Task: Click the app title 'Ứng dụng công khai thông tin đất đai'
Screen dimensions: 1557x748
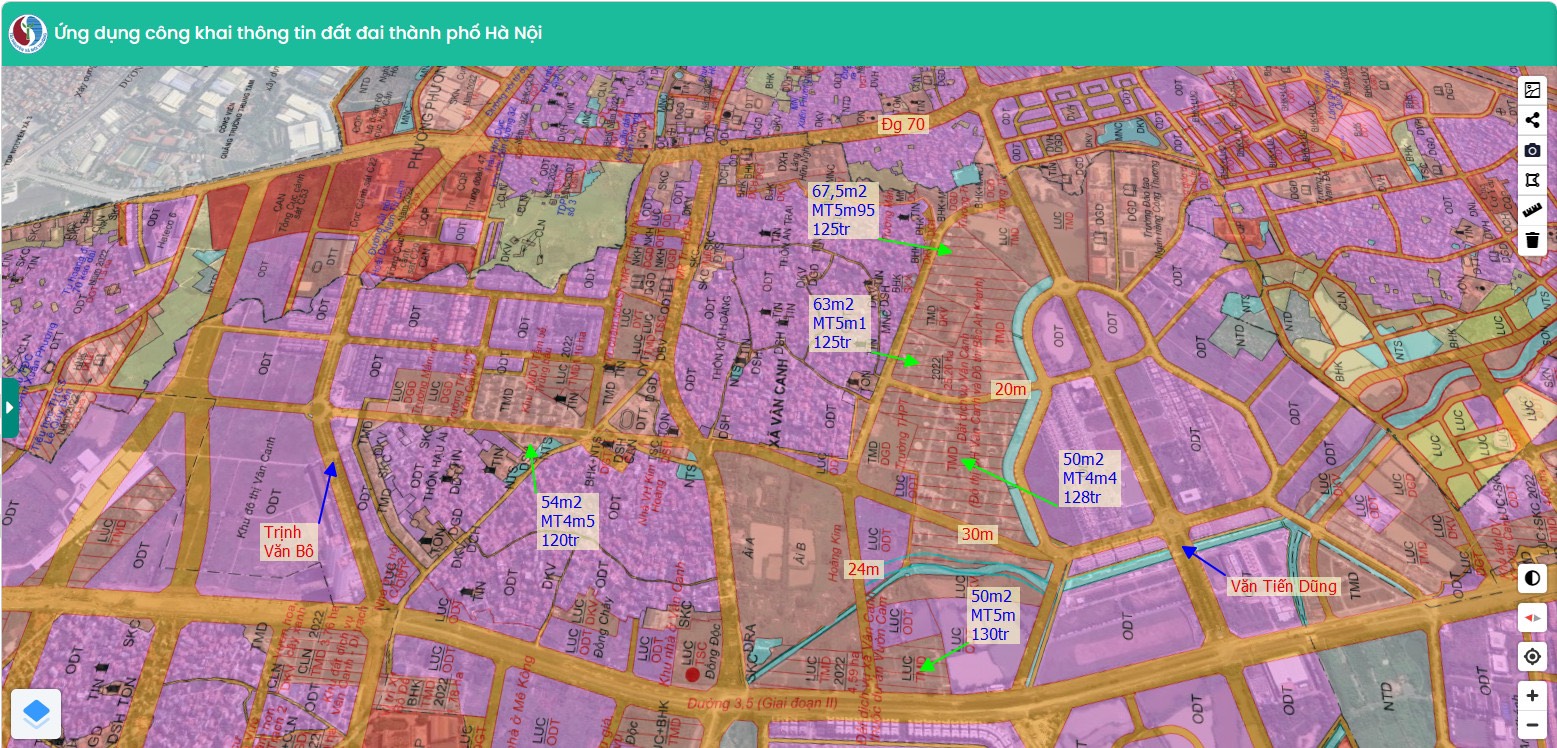Action: 298,33
